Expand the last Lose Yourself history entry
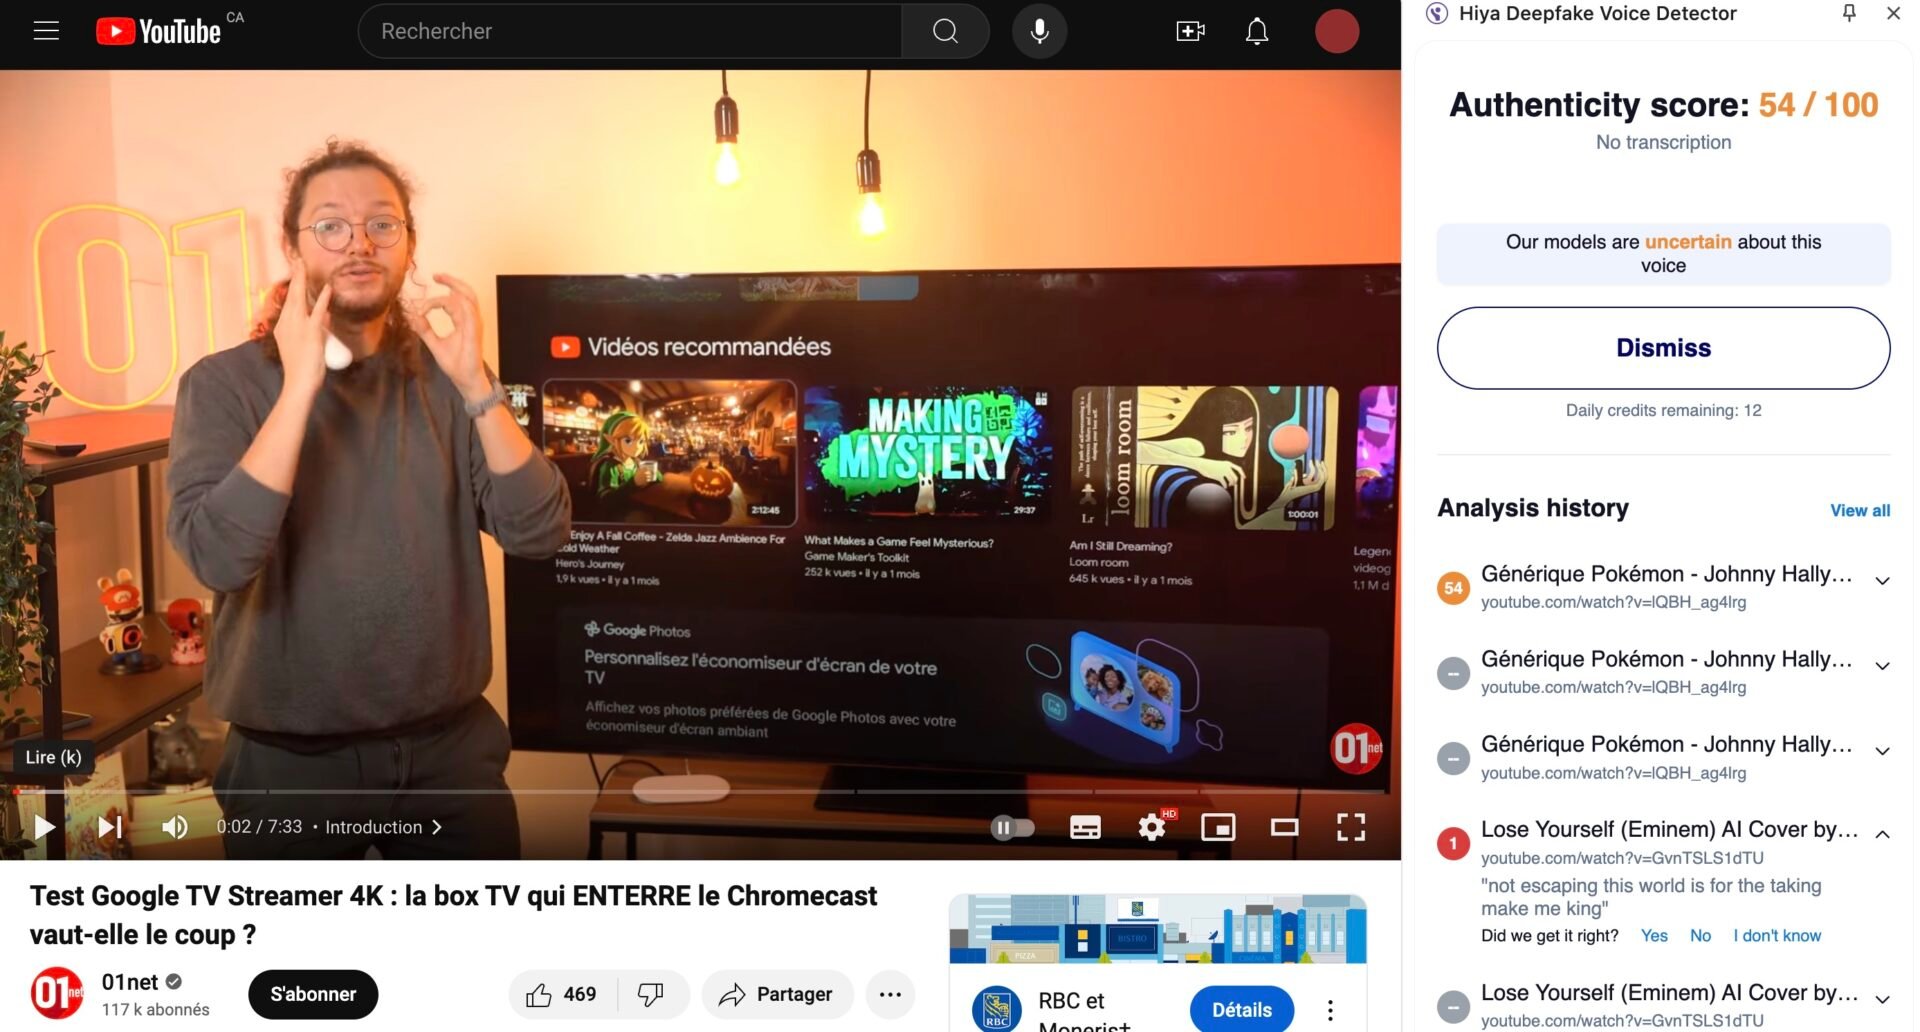 click(x=1882, y=999)
